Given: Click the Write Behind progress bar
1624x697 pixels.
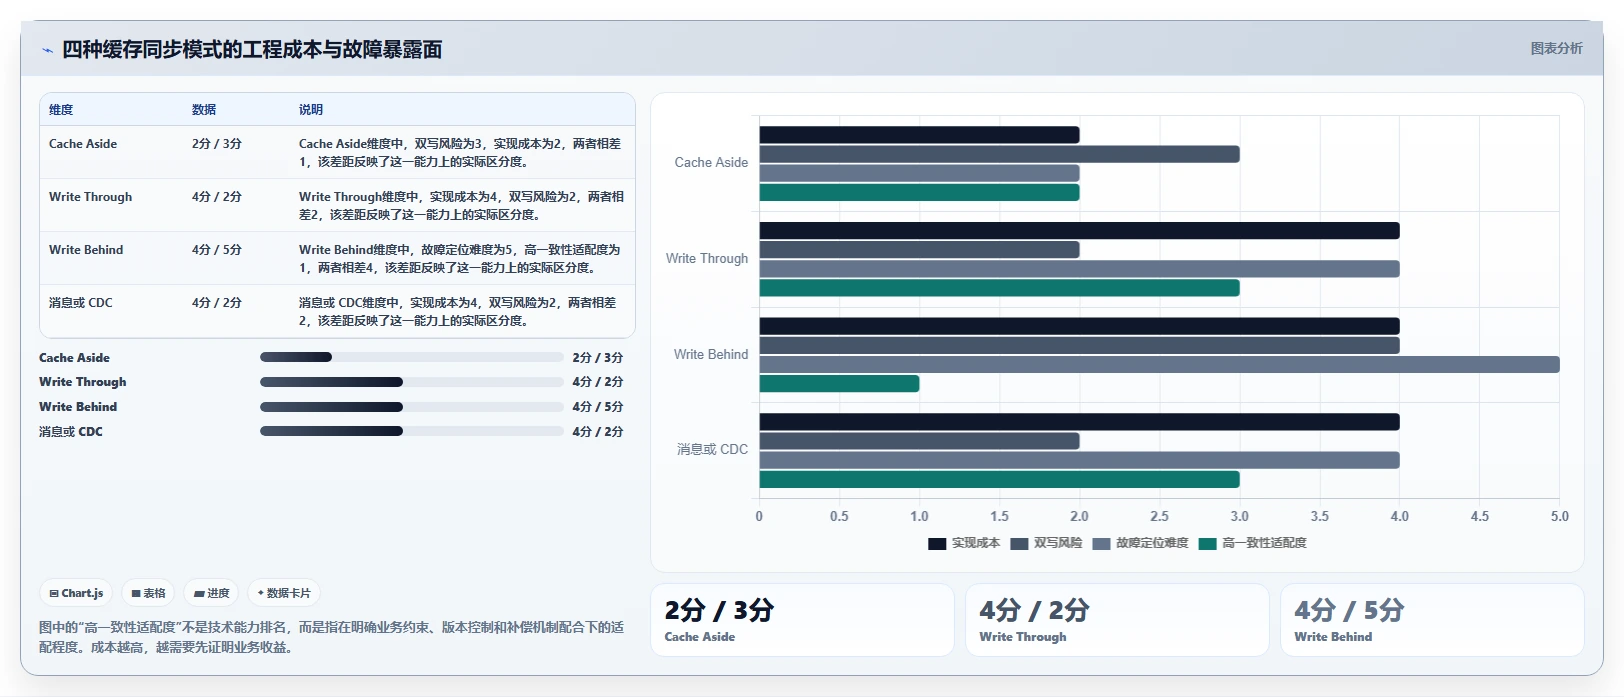Looking at the screenshot, I should (x=412, y=407).
